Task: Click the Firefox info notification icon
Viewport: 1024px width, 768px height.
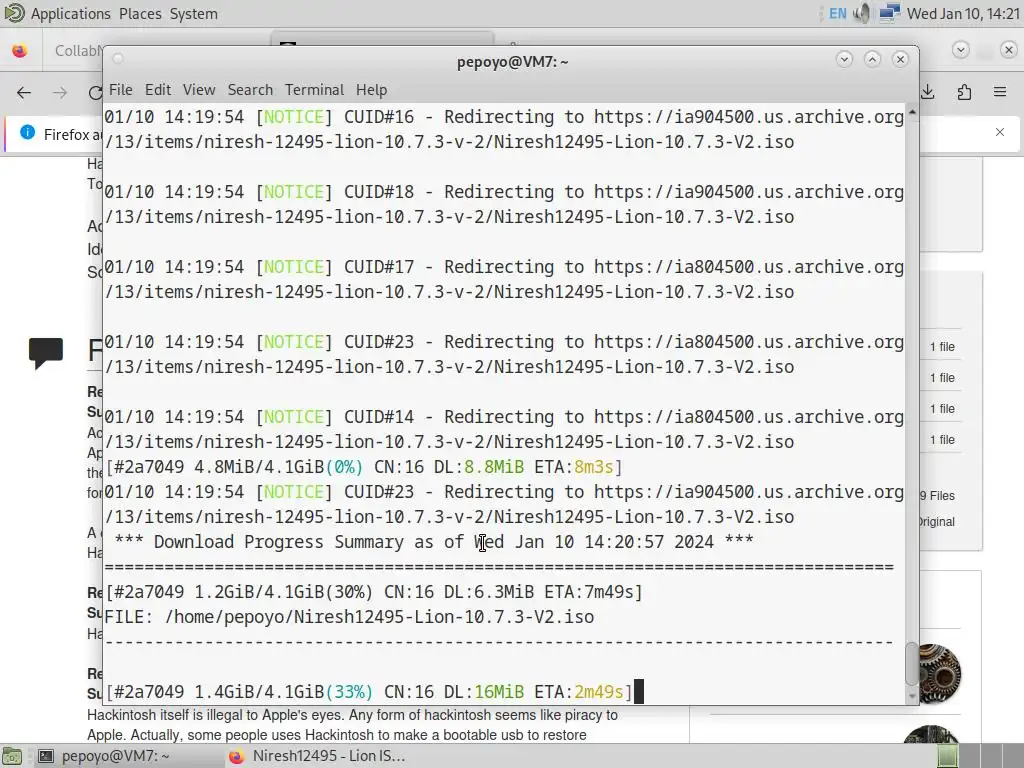Action: 27,133
